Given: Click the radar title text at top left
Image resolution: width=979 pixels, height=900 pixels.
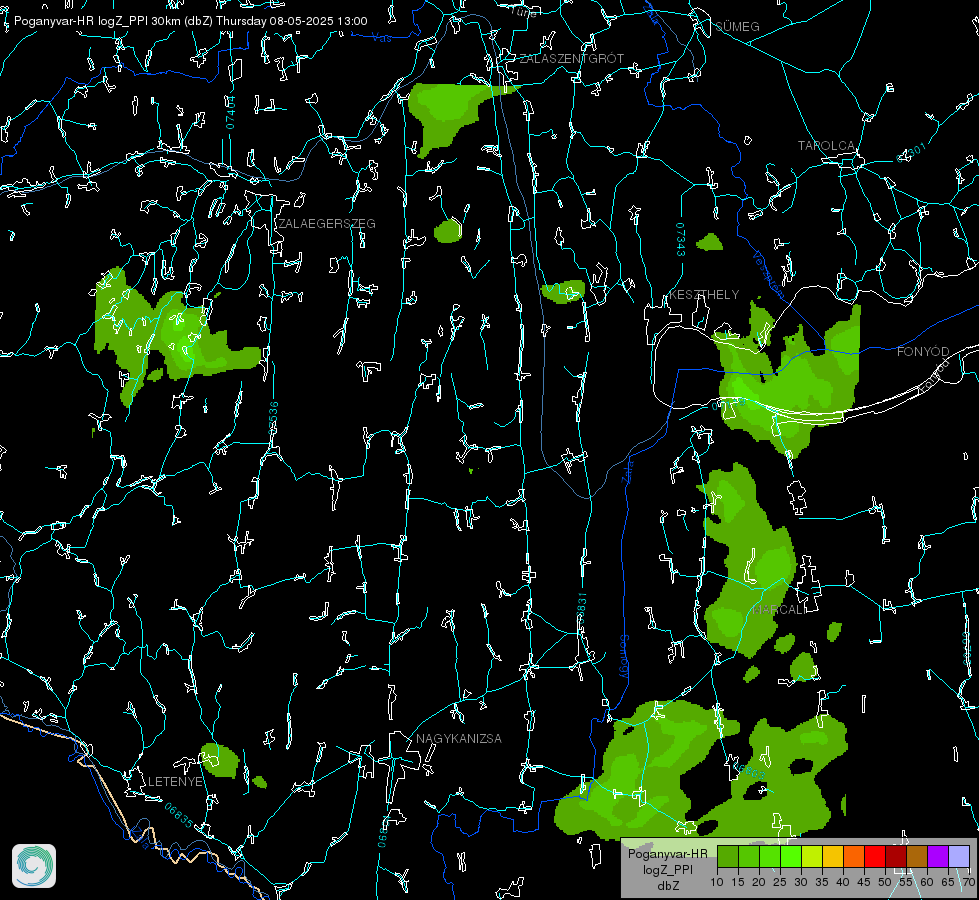Looking at the screenshot, I should click(190, 21).
